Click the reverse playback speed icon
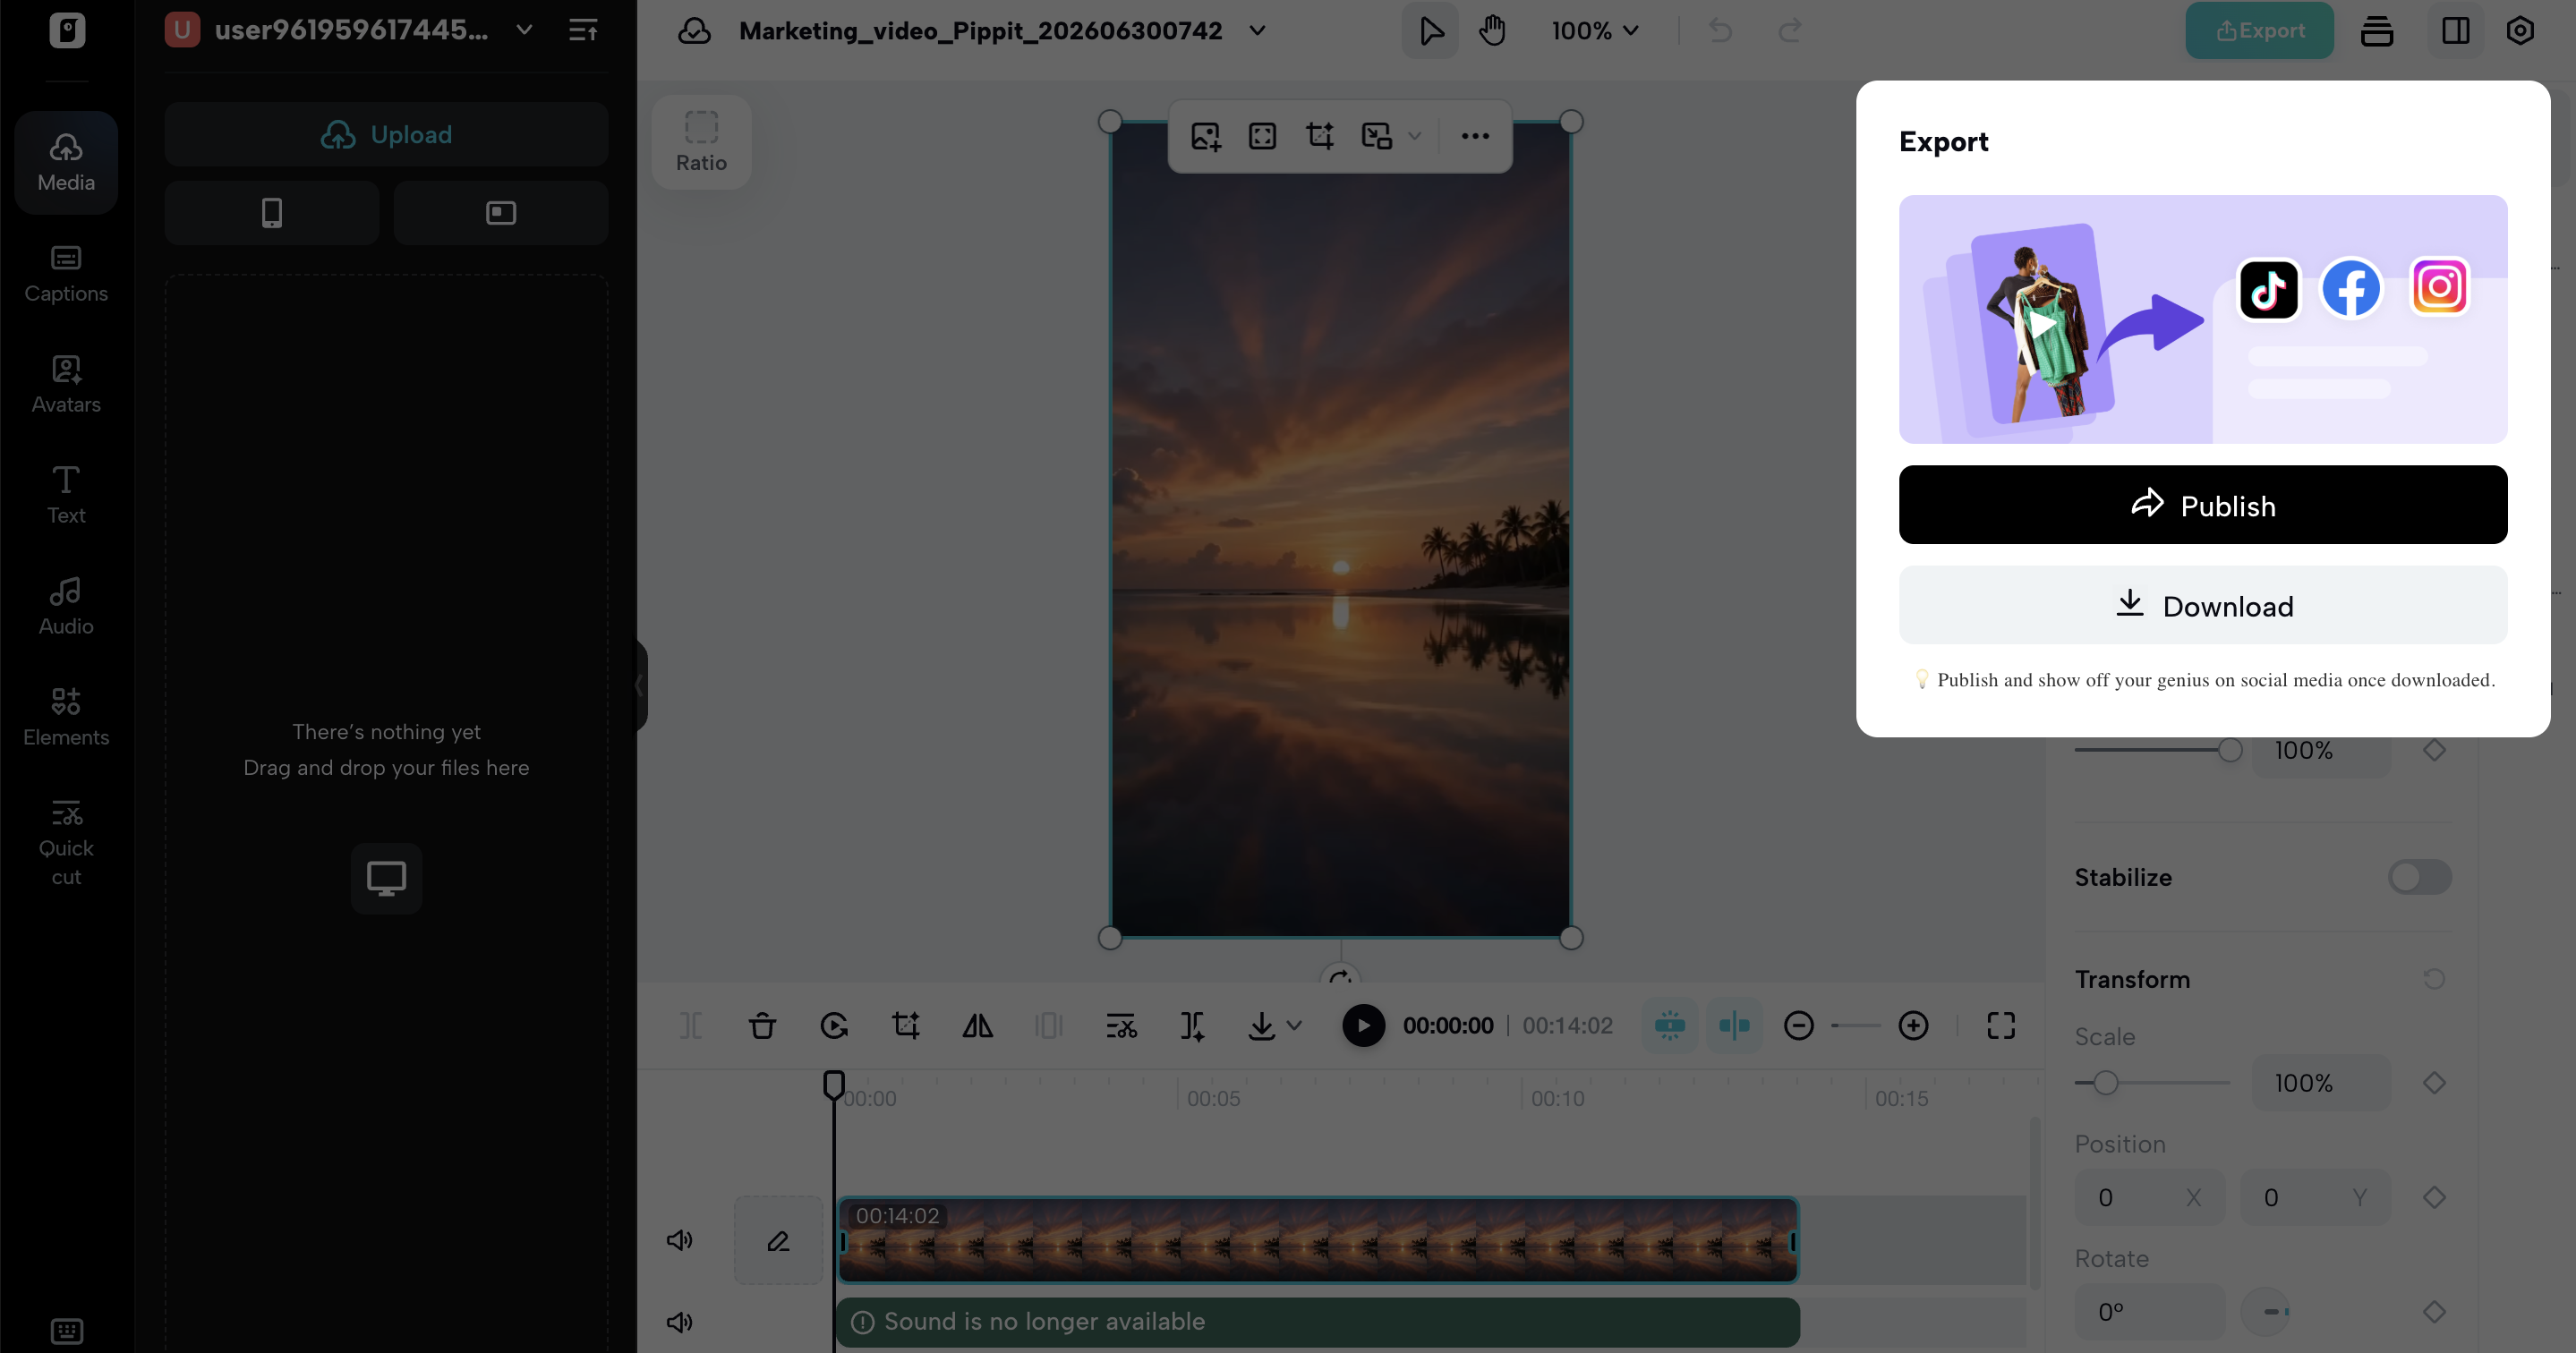 [x=834, y=1026]
